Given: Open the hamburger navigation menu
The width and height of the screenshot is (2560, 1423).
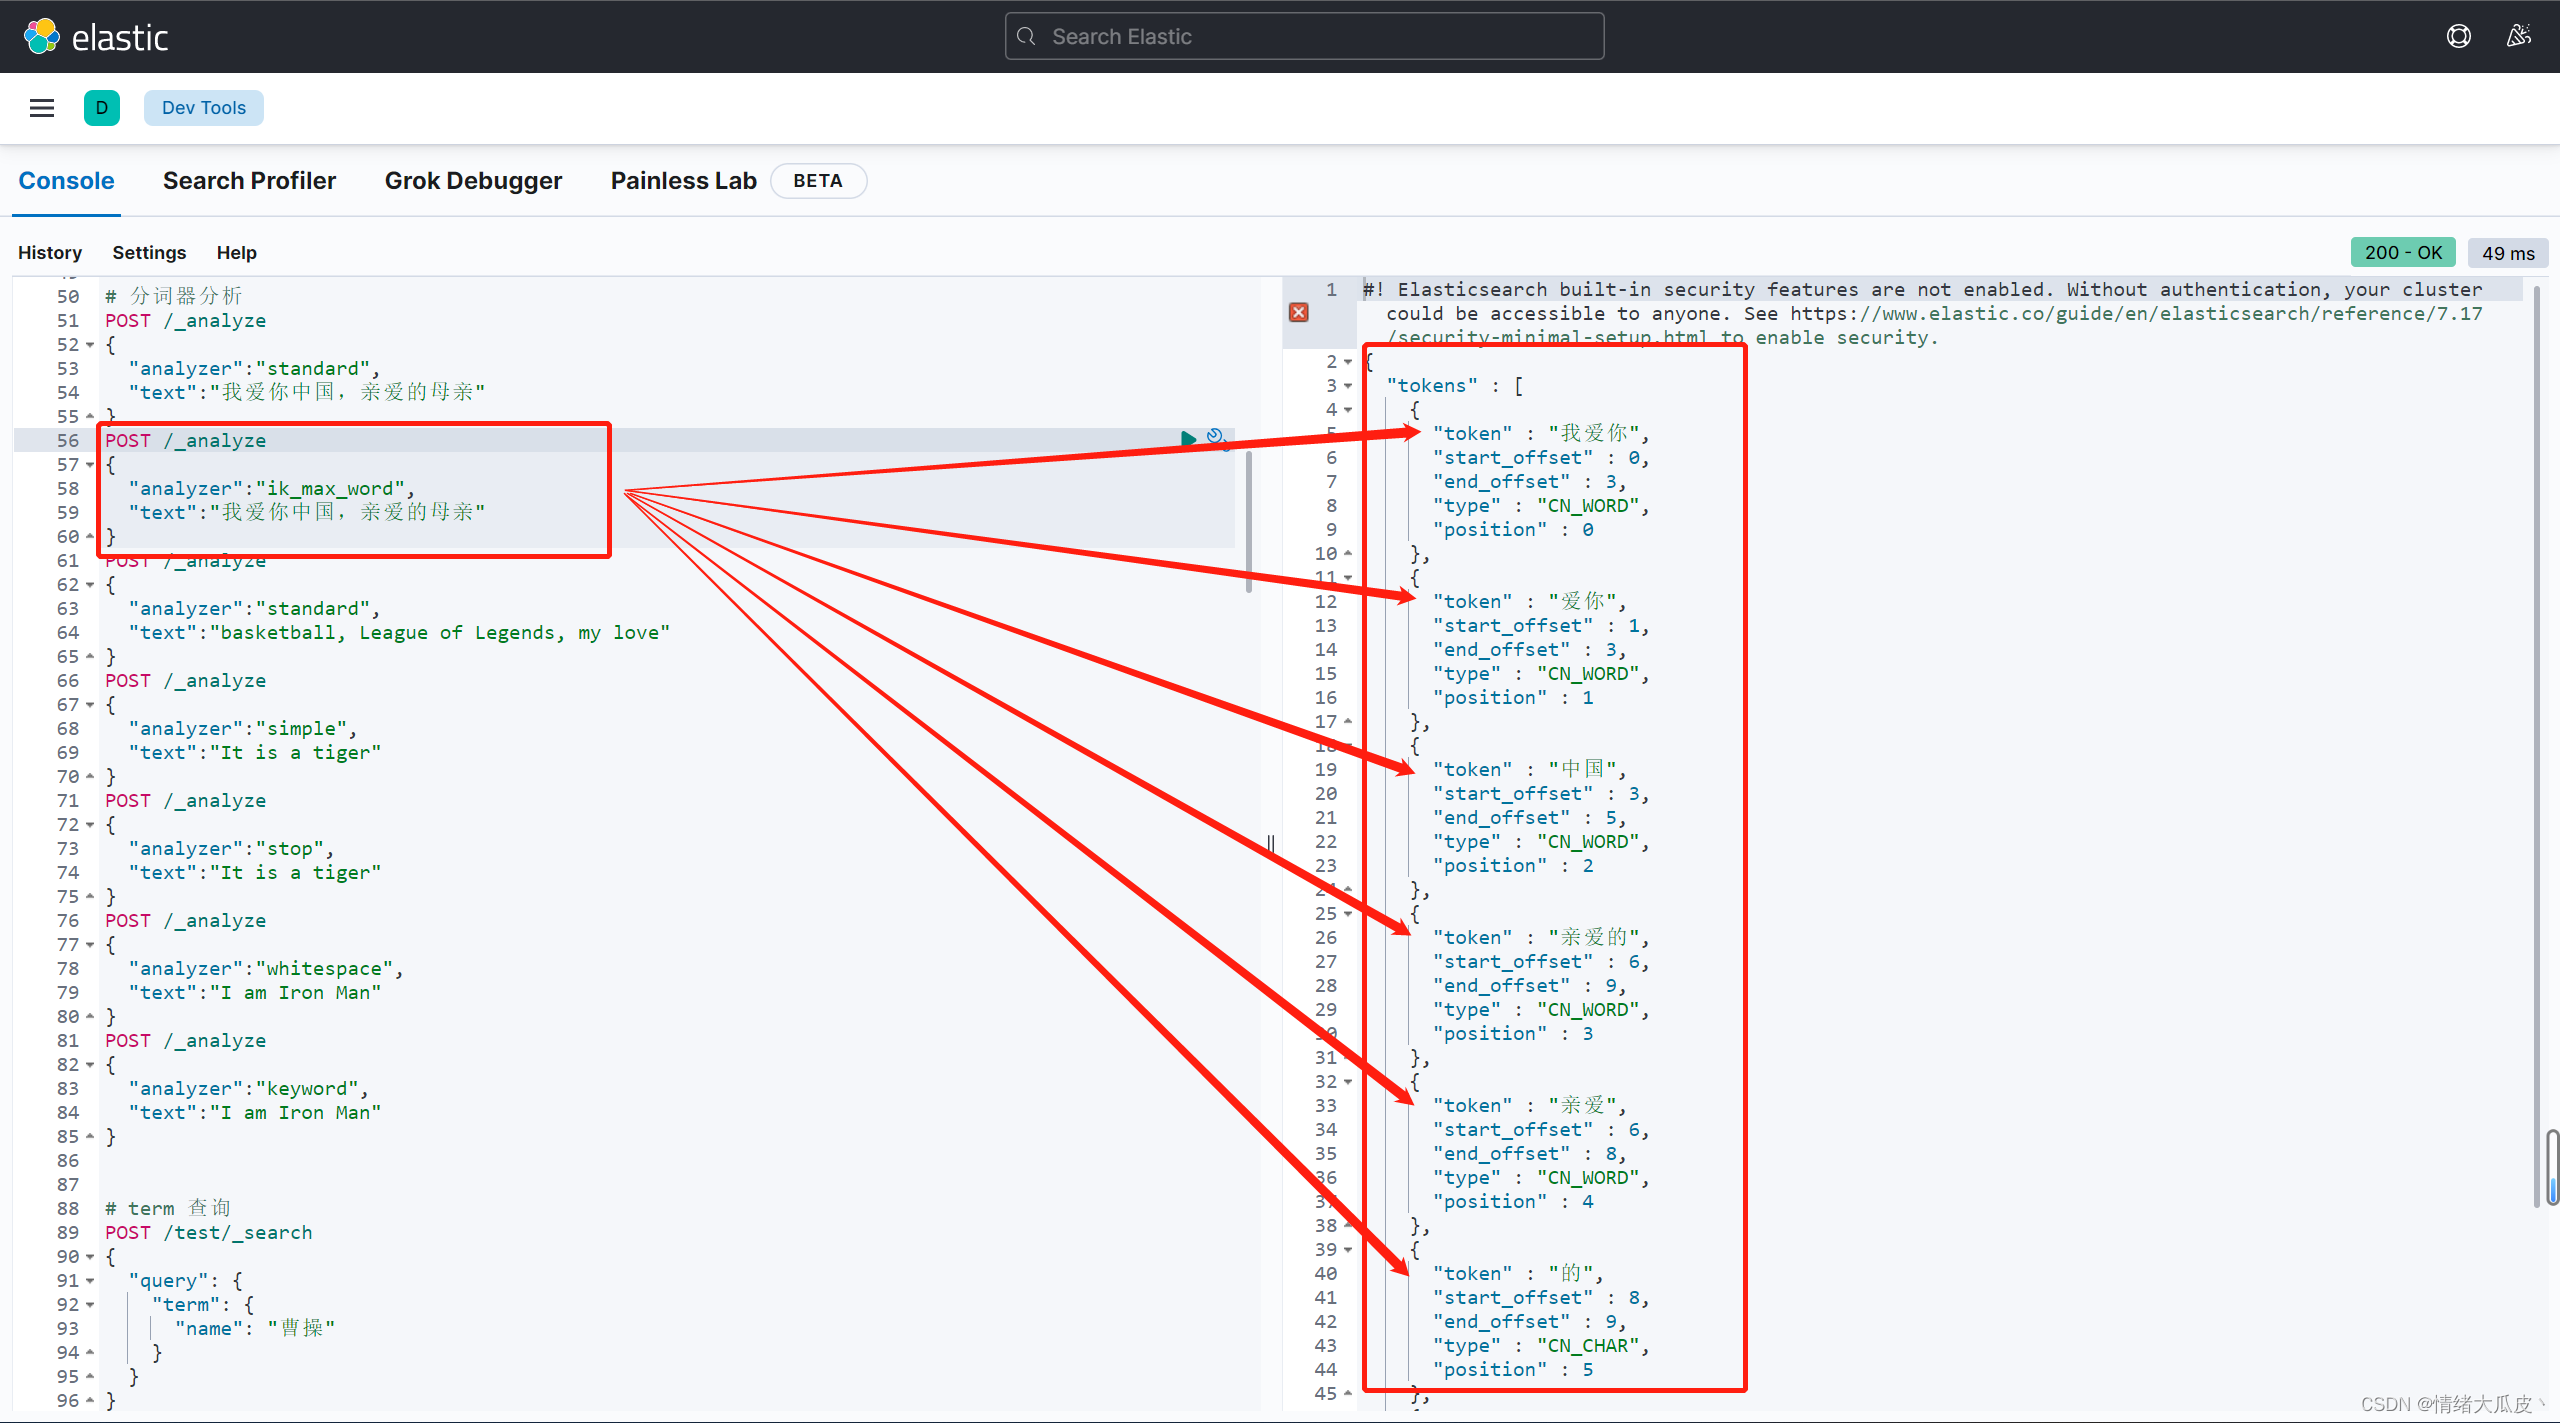Looking at the screenshot, I should click(42, 108).
